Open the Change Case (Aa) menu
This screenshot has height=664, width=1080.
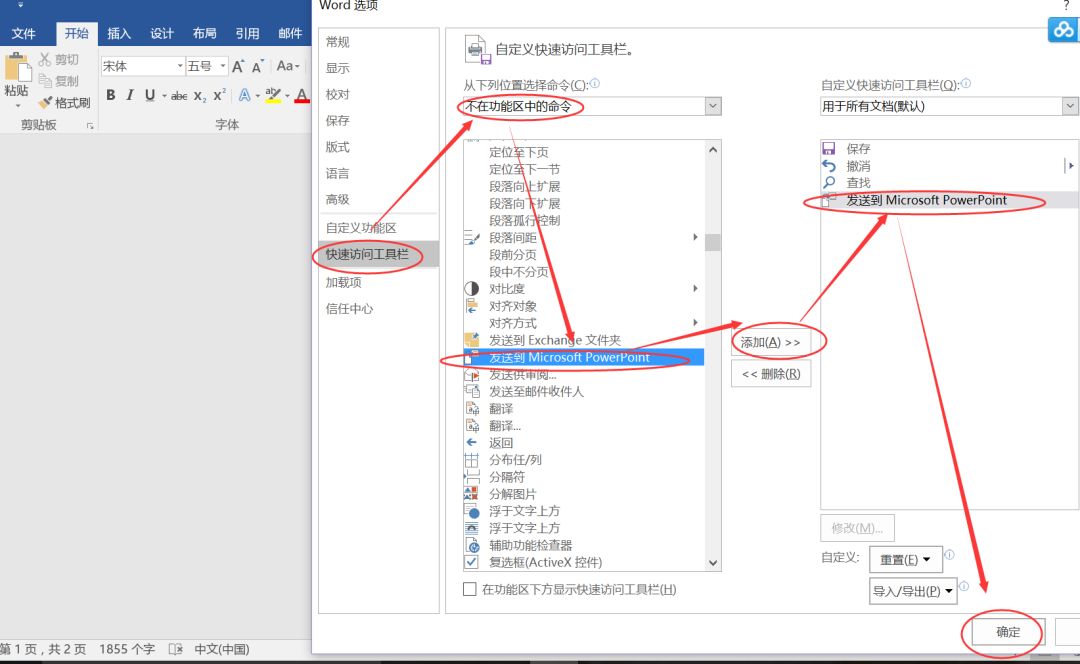pyautogui.click(x=288, y=66)
